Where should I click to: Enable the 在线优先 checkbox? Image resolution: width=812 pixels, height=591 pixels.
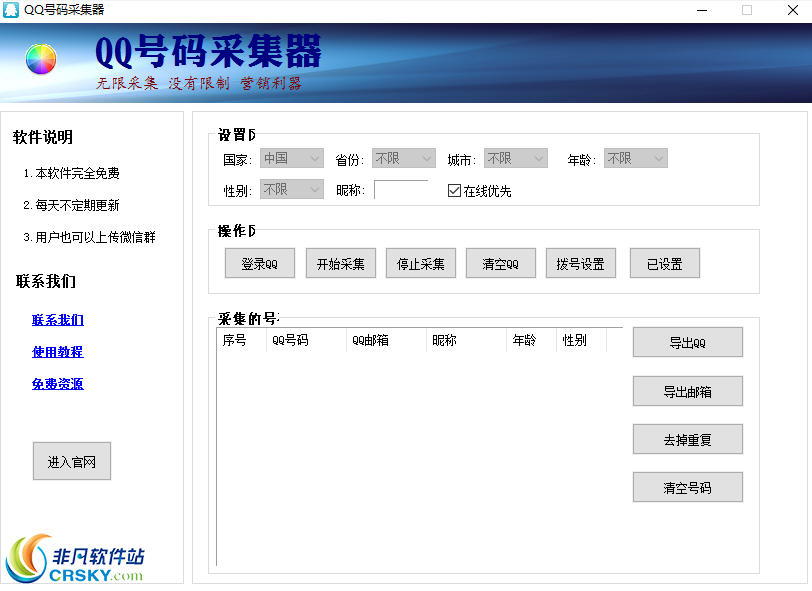click(x=454, y=190)
